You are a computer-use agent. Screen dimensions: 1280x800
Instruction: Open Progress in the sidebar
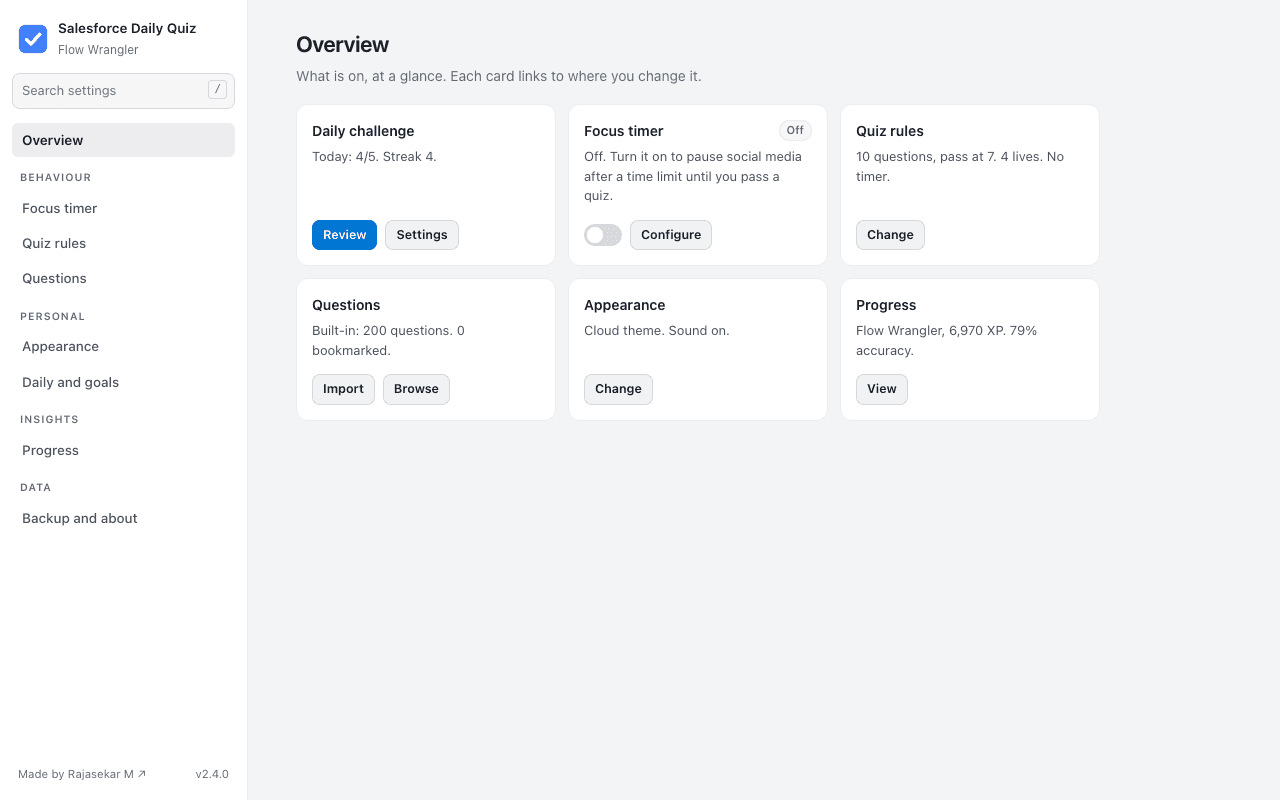click(x=123, y=450)
